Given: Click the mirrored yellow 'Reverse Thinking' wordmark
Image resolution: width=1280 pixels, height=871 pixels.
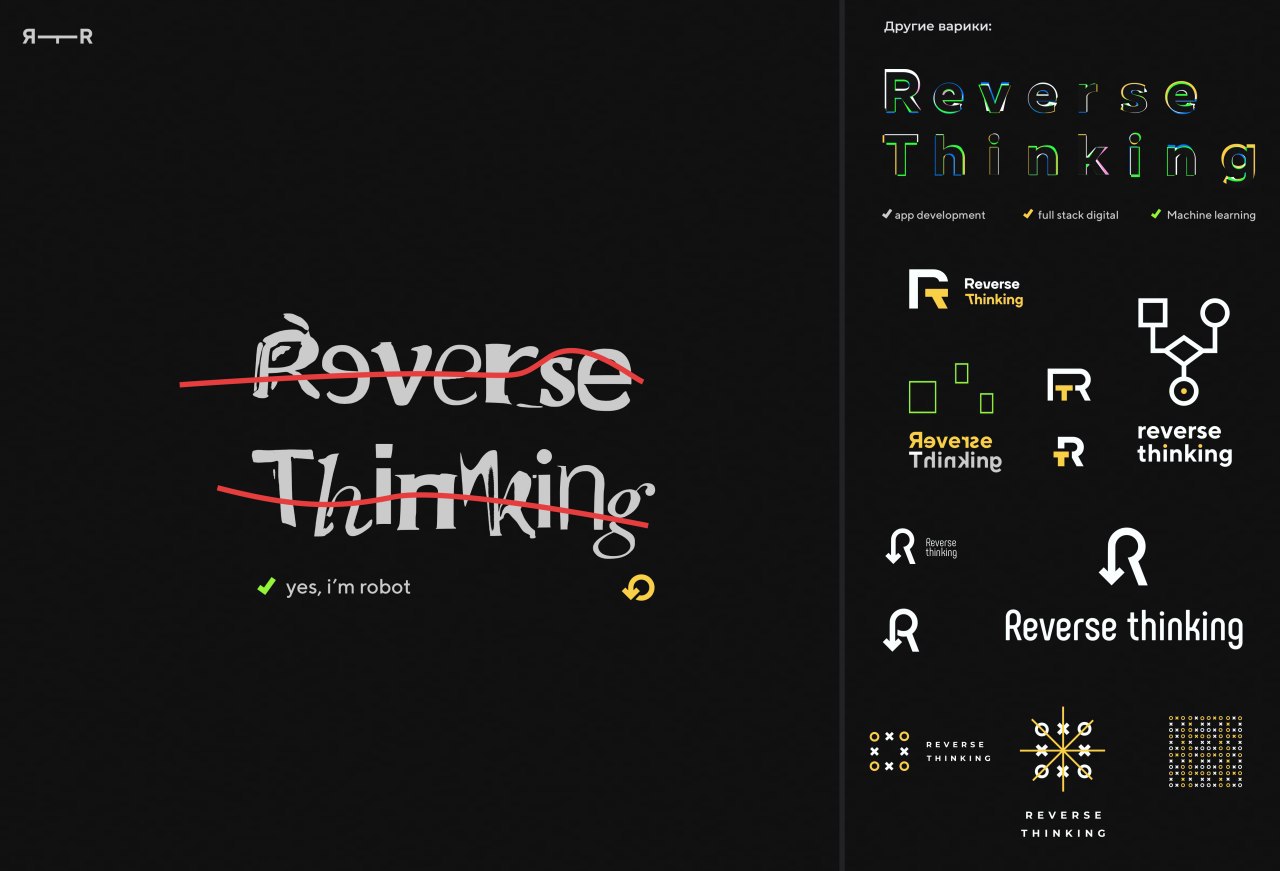Looking at the screenshot, I should coord(954,451).
